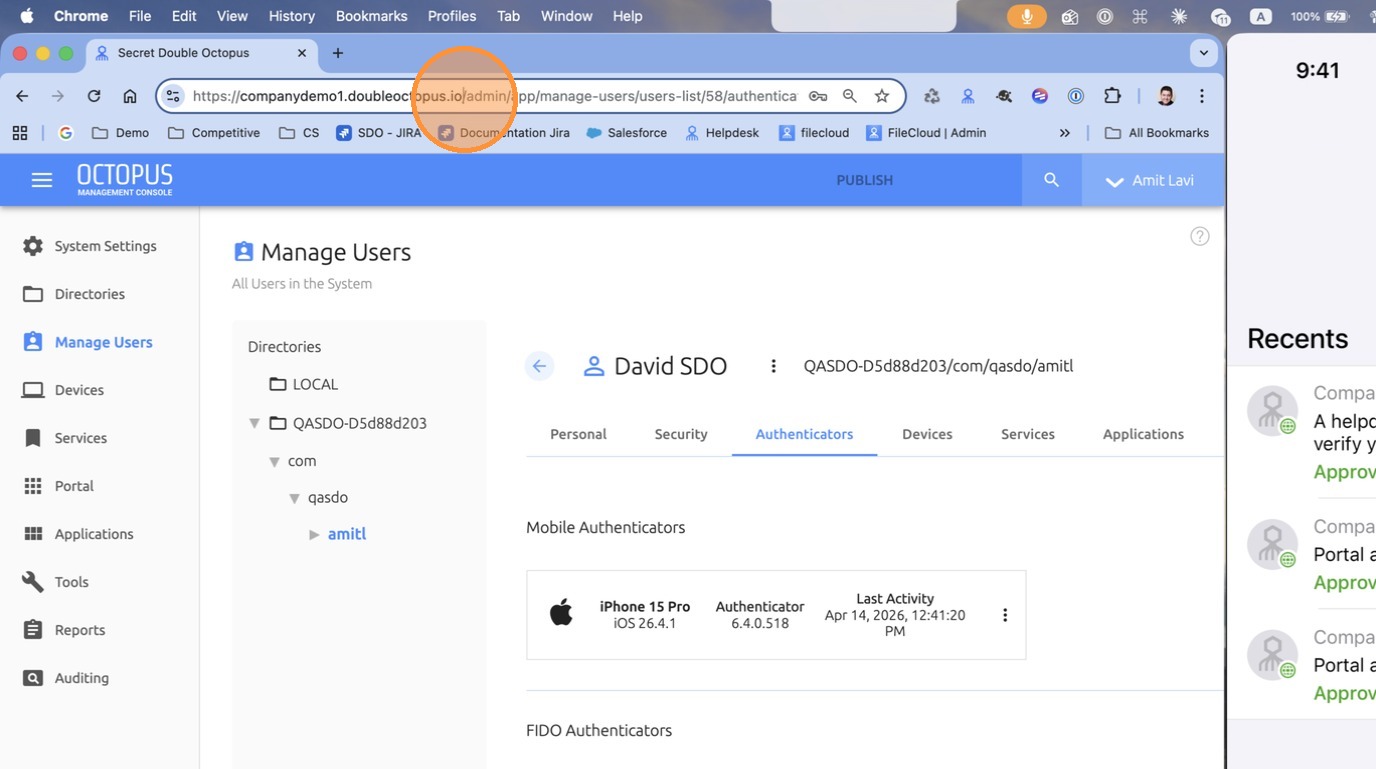Open the Bookmarks menu in the menu bar
Image resolution: width=1376 pixels, height=769 pixels.
click(371, 16)
